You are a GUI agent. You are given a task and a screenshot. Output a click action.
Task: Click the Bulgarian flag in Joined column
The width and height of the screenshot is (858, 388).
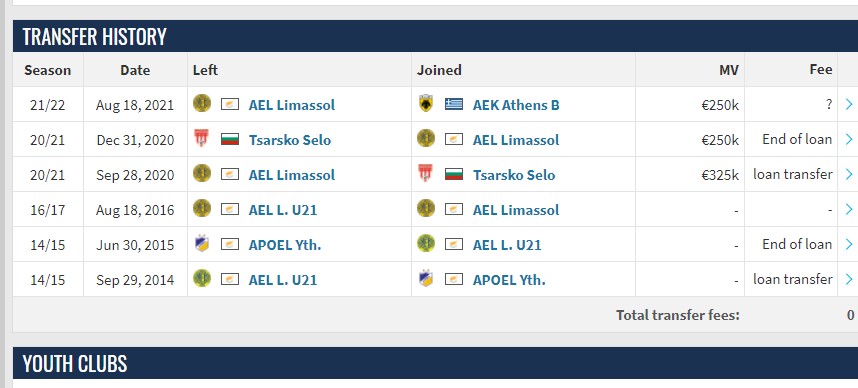(454, 174)
